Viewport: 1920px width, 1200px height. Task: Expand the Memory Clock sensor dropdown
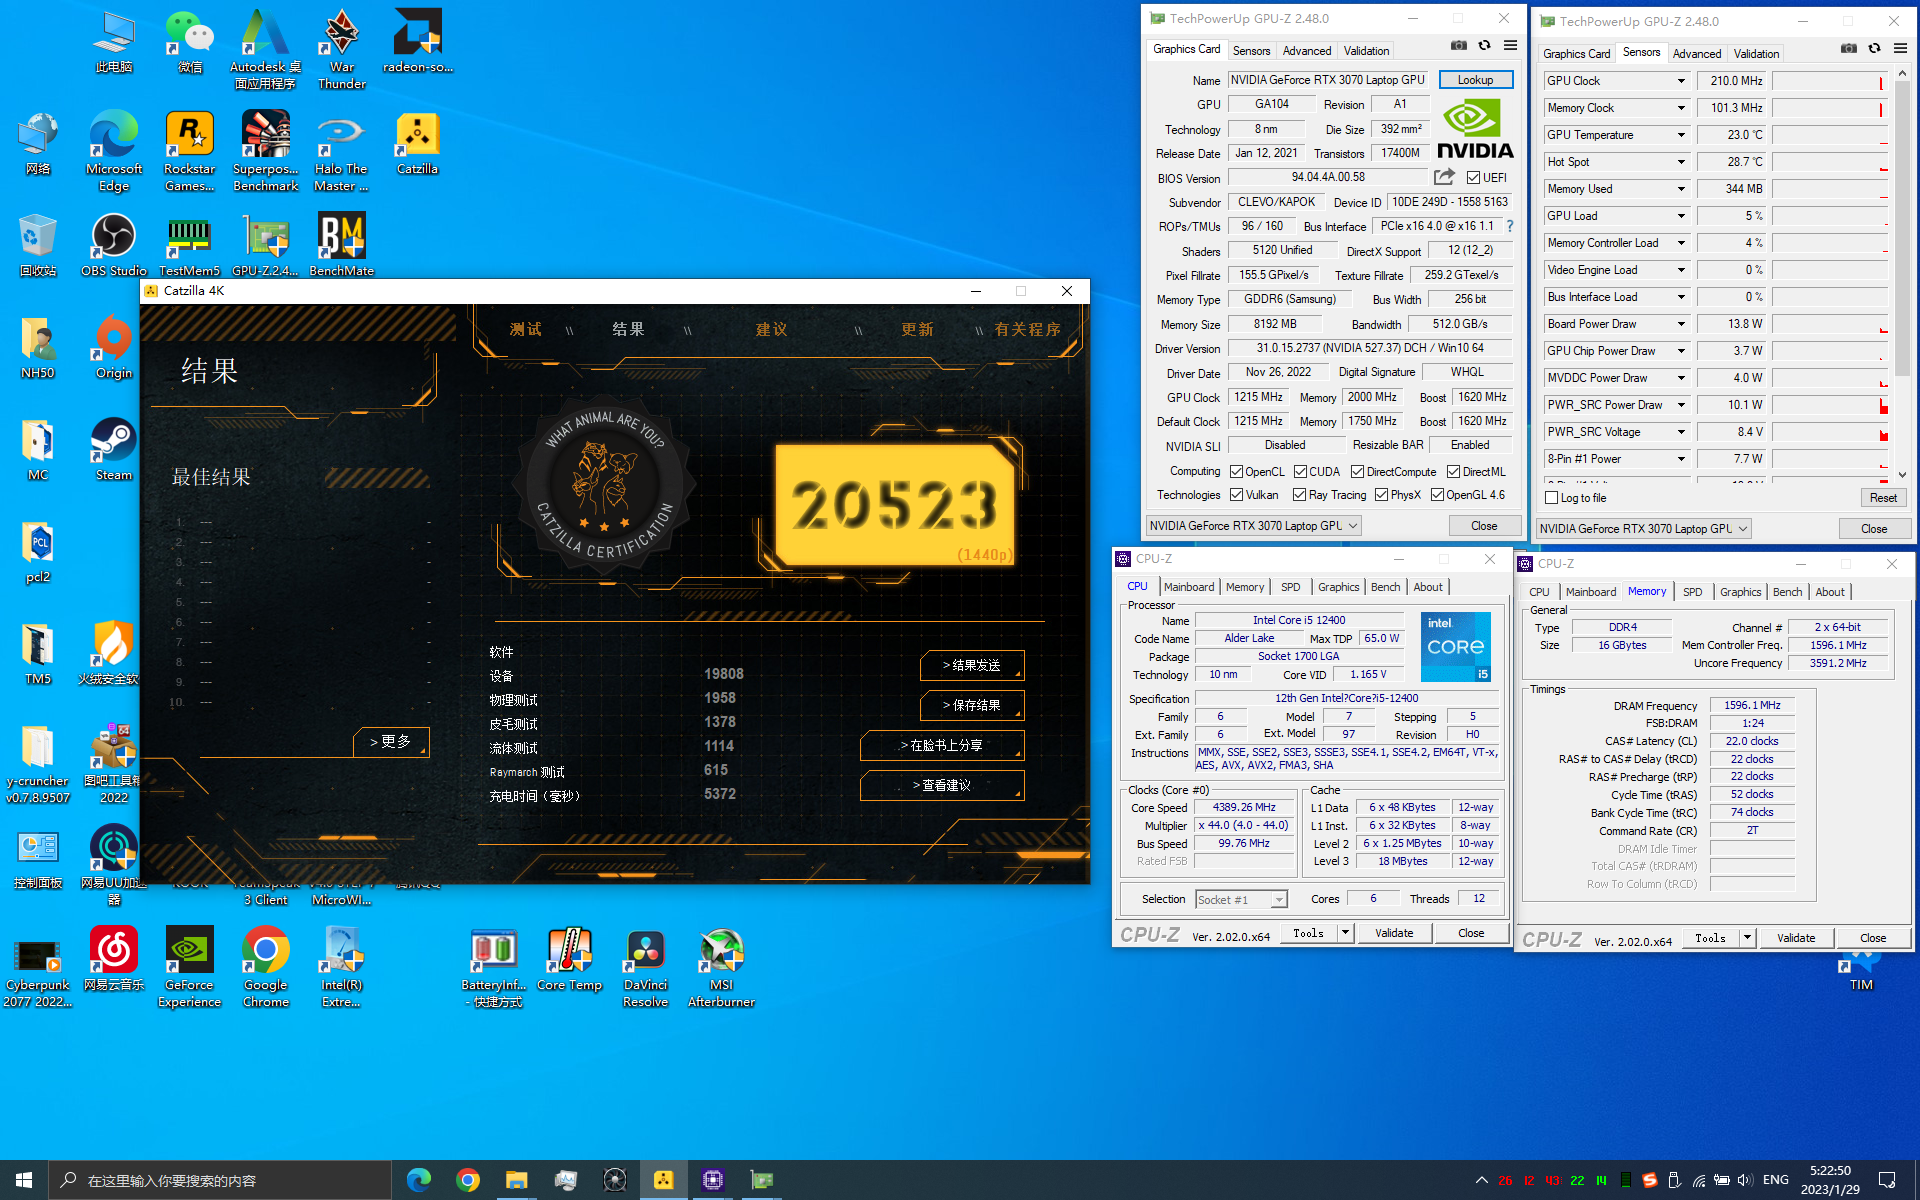(x=1681, y=108)
